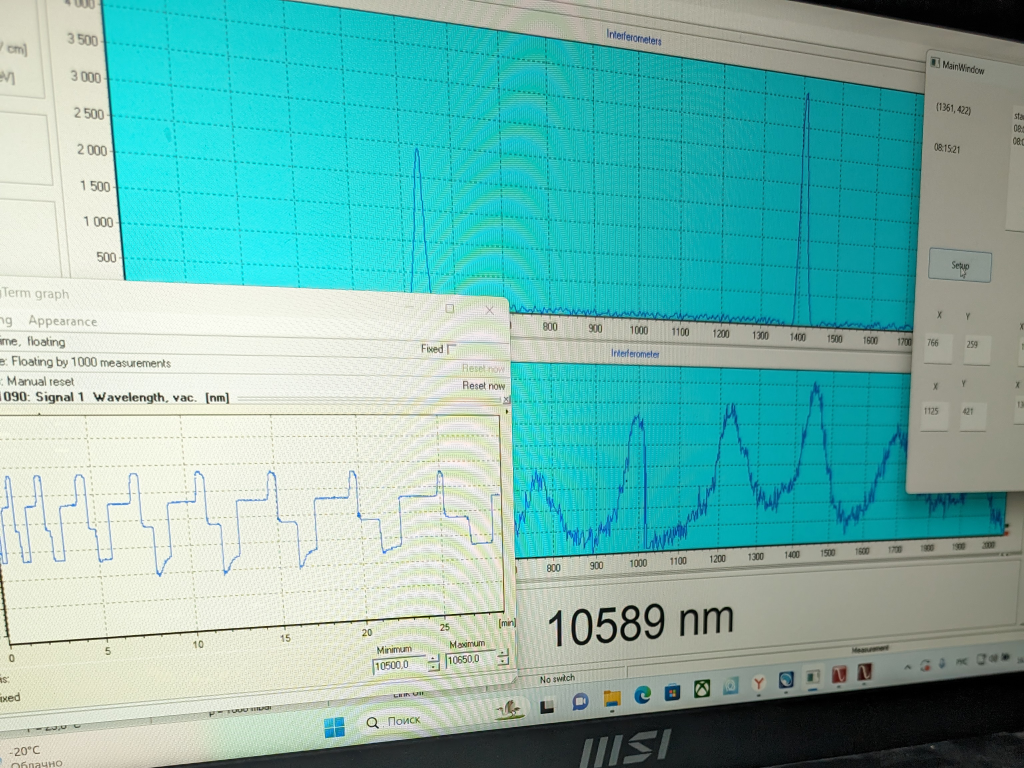Click the active Reset now button
1024x768 pixels.
[483, 385]
